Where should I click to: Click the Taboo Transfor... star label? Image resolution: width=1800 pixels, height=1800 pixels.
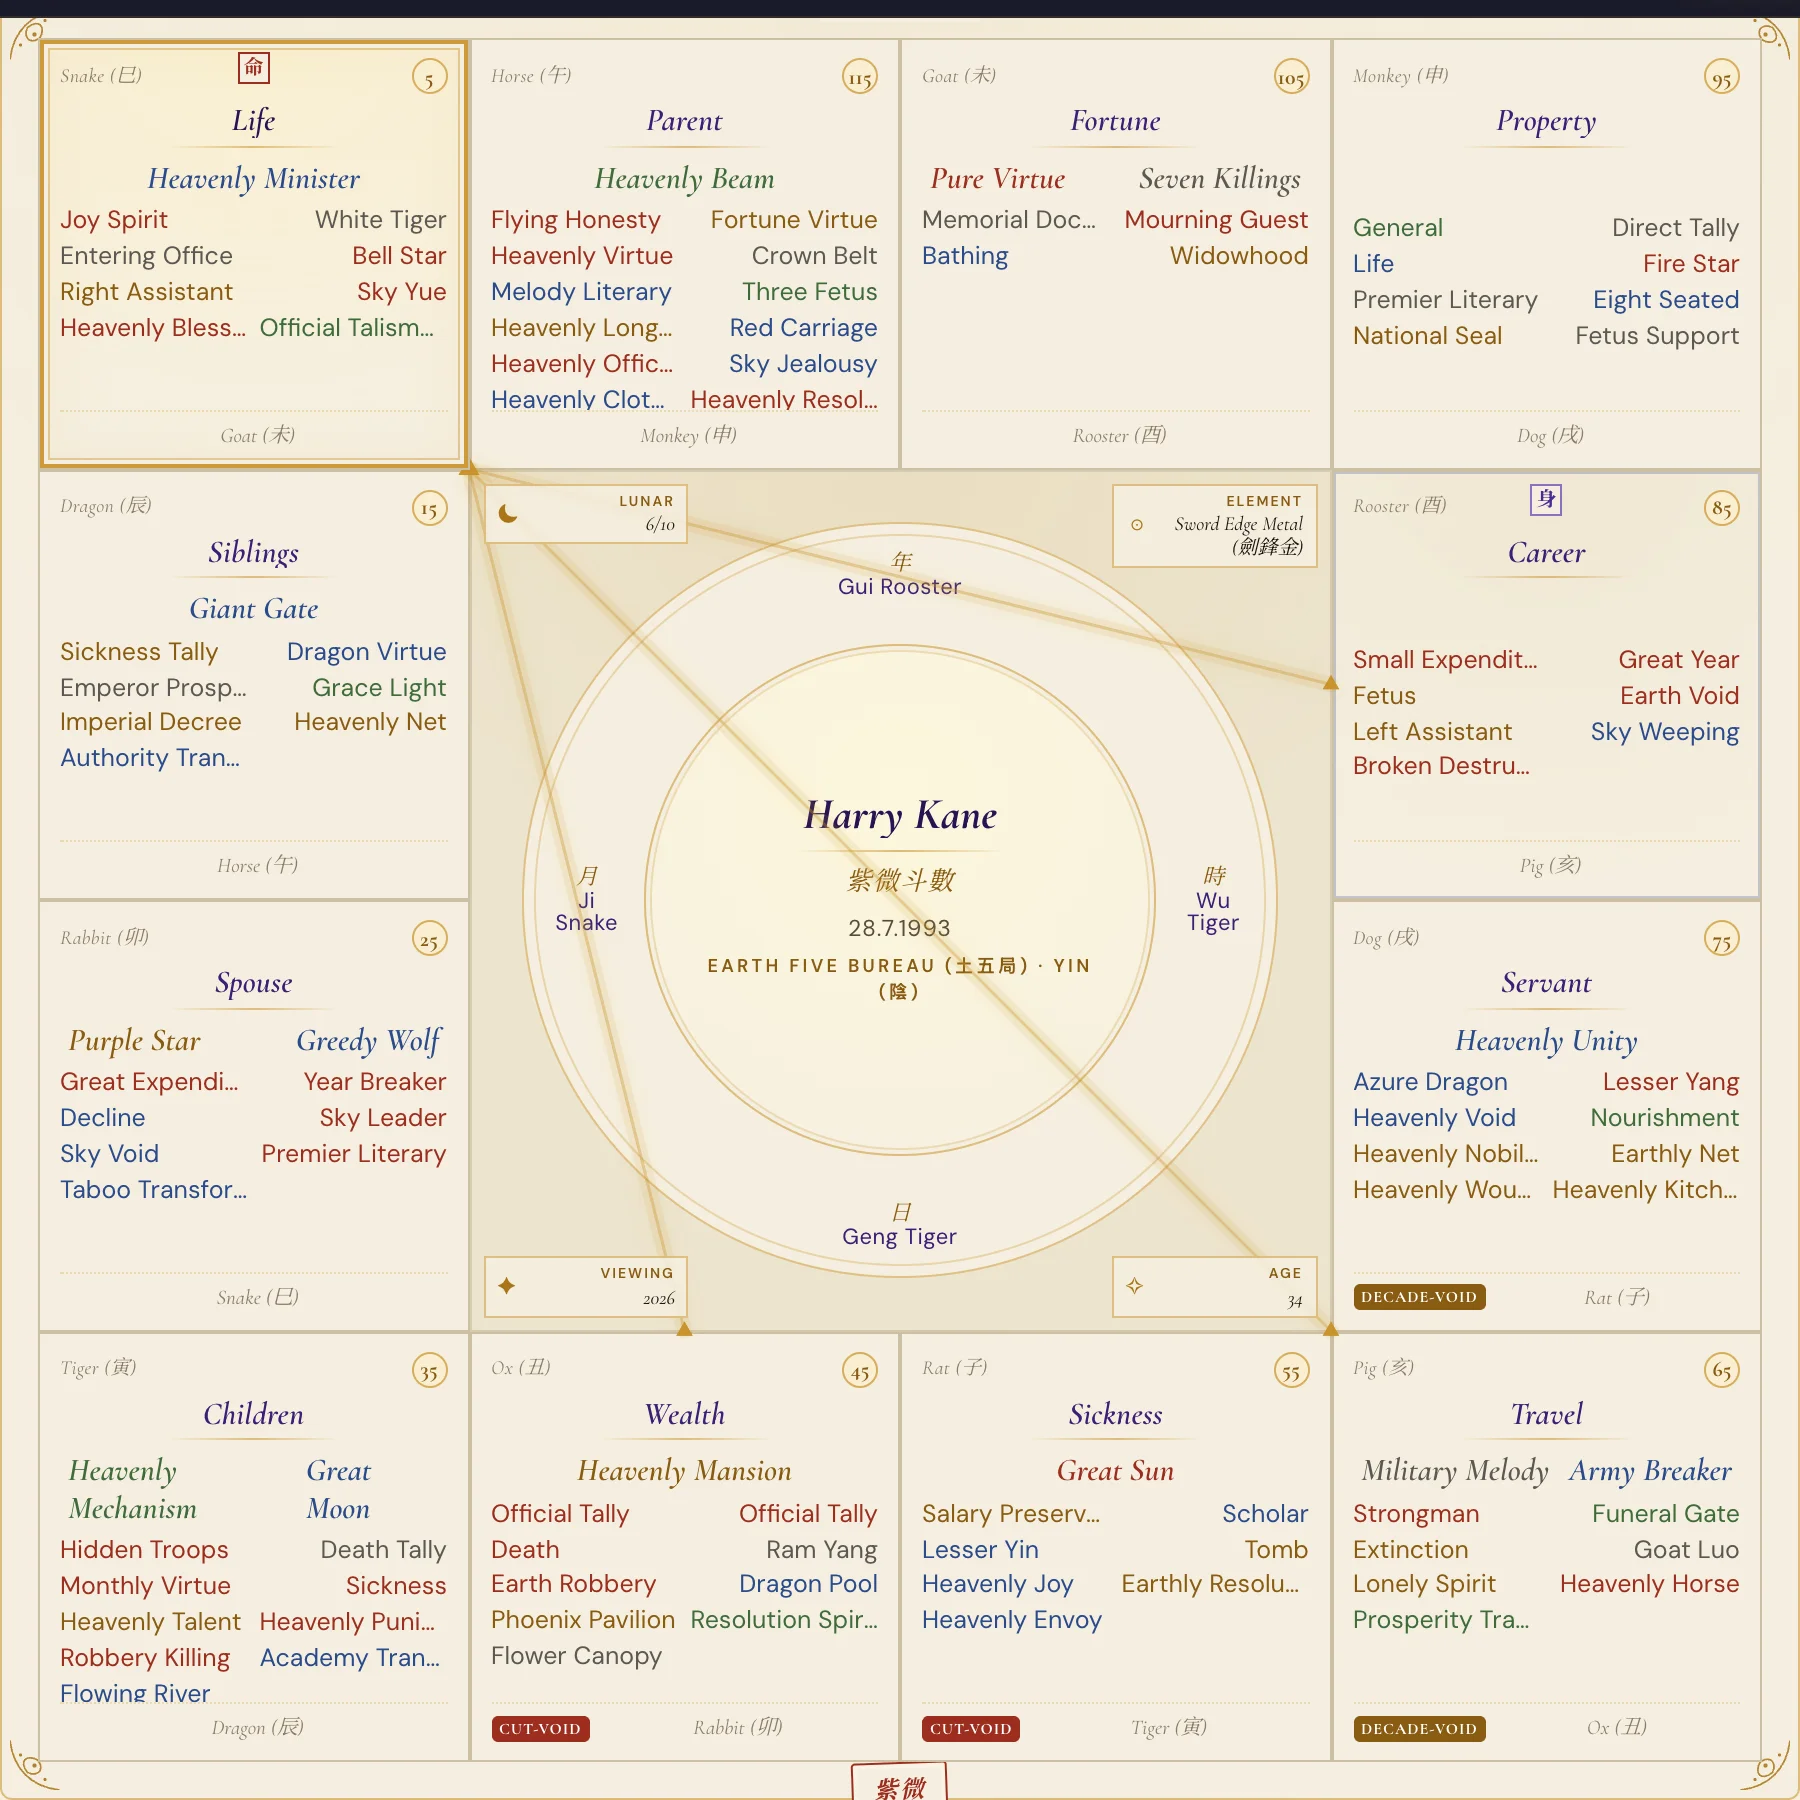154,1190
